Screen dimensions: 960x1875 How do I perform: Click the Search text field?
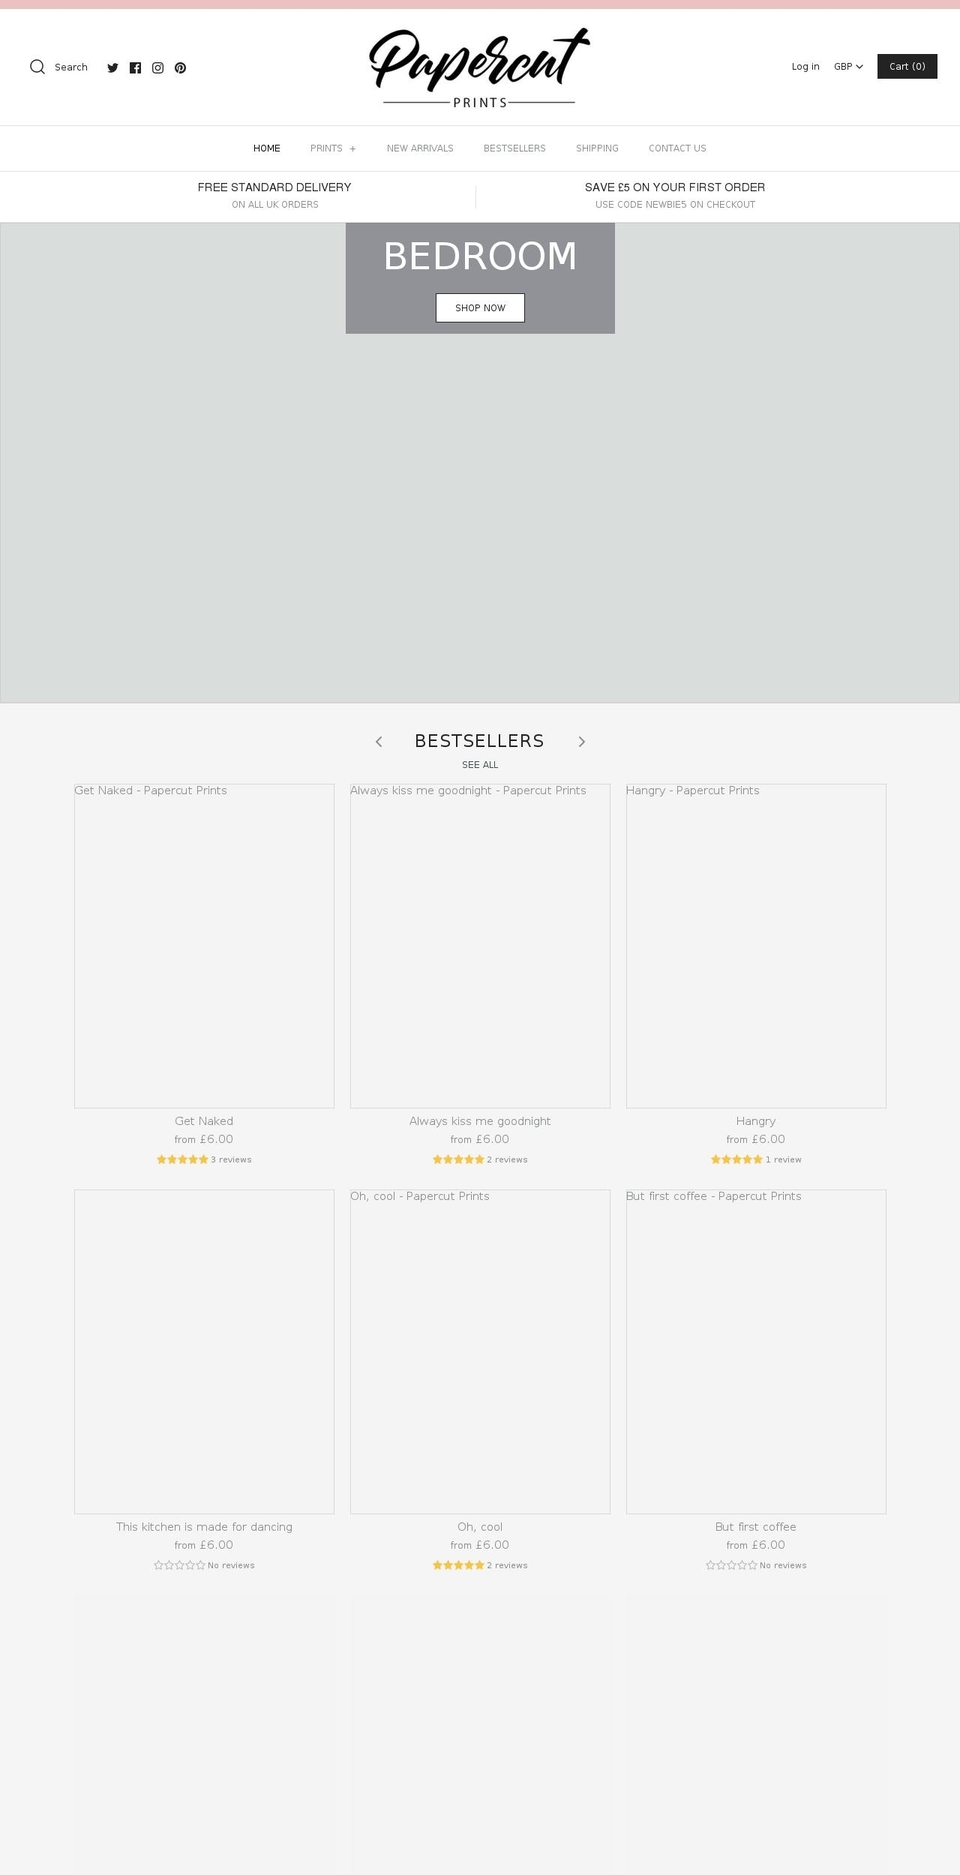click(x=71, y=67)
